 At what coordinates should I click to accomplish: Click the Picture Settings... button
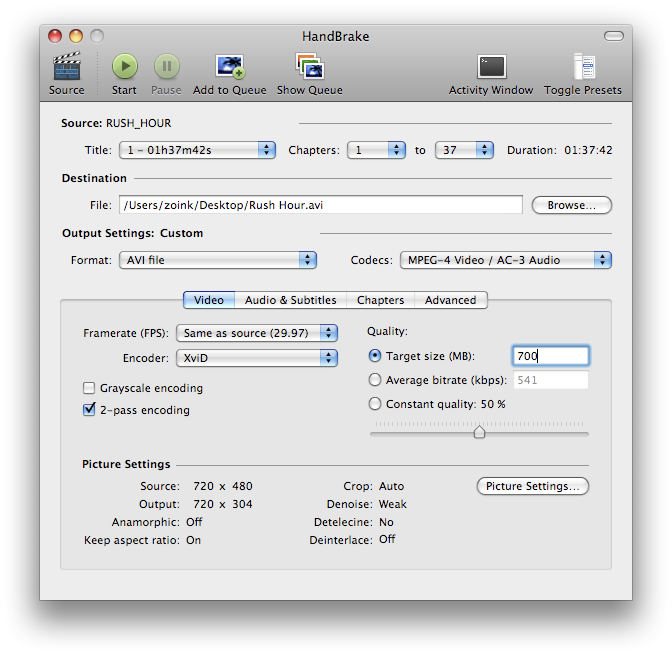click(533, 486)
